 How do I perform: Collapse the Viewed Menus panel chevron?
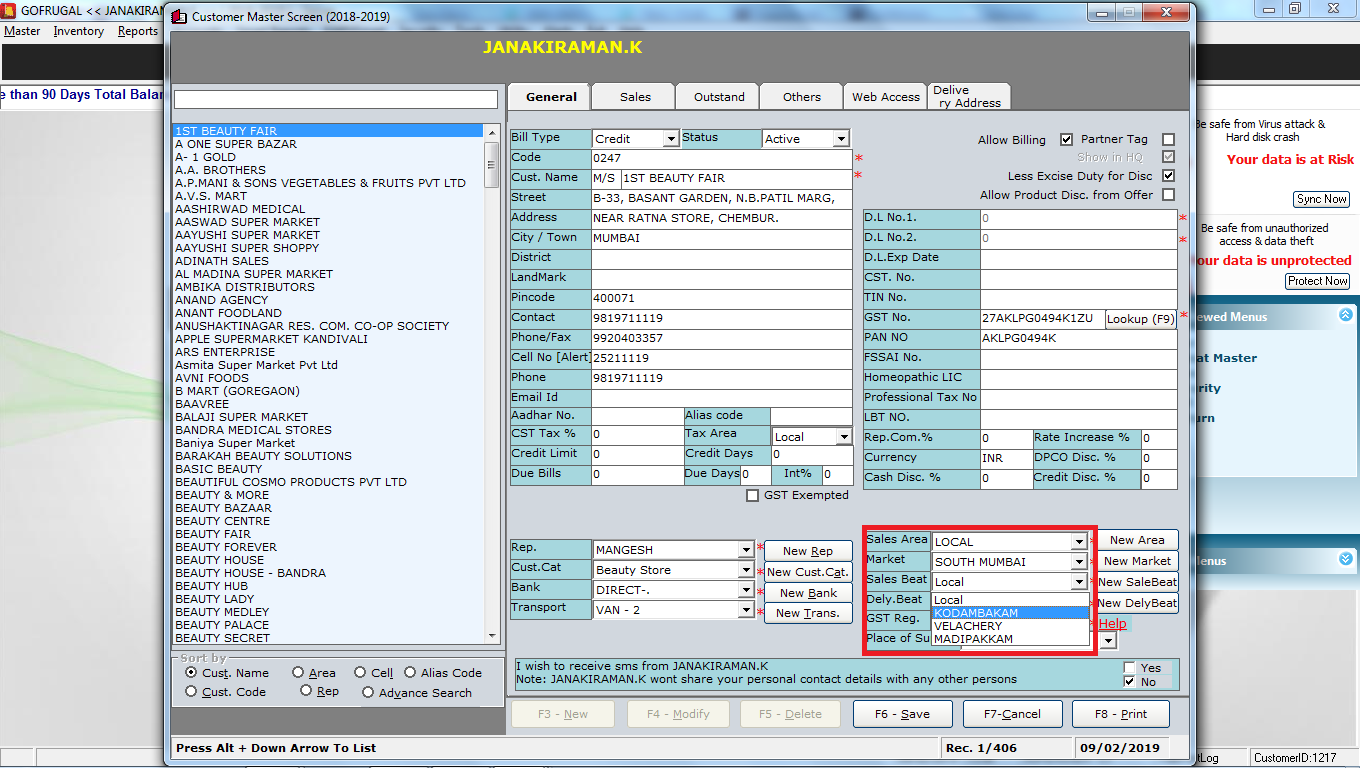coord(1346,316)
